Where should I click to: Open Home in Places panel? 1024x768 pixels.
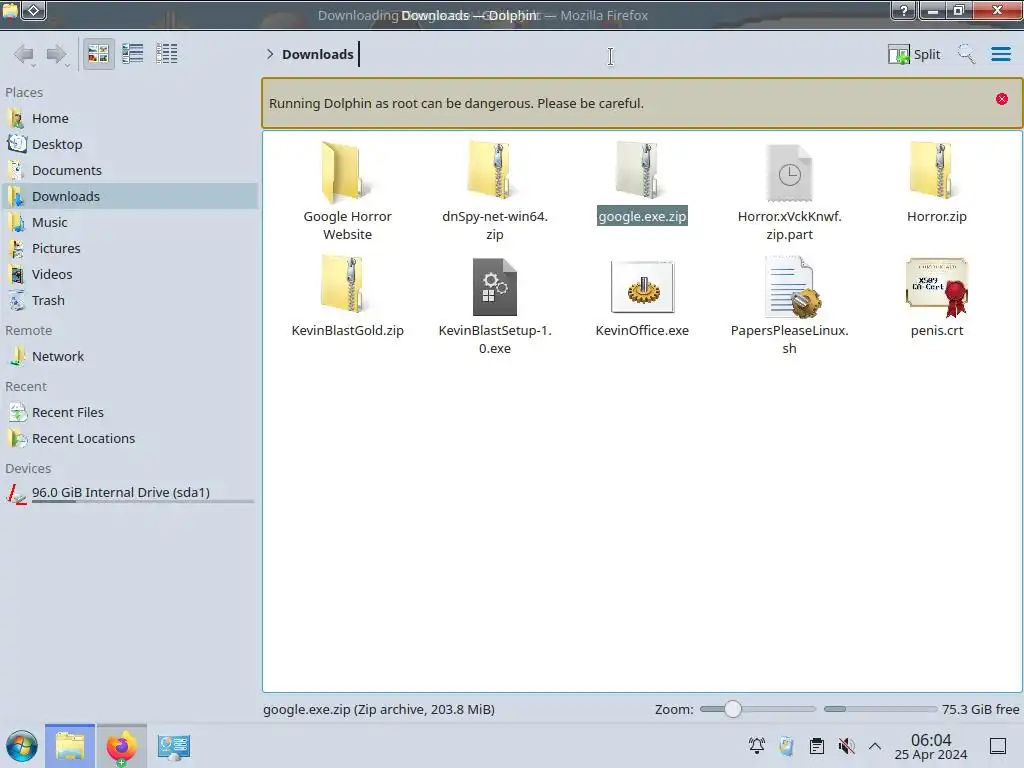pyautogui.click(x=129, y=118)
